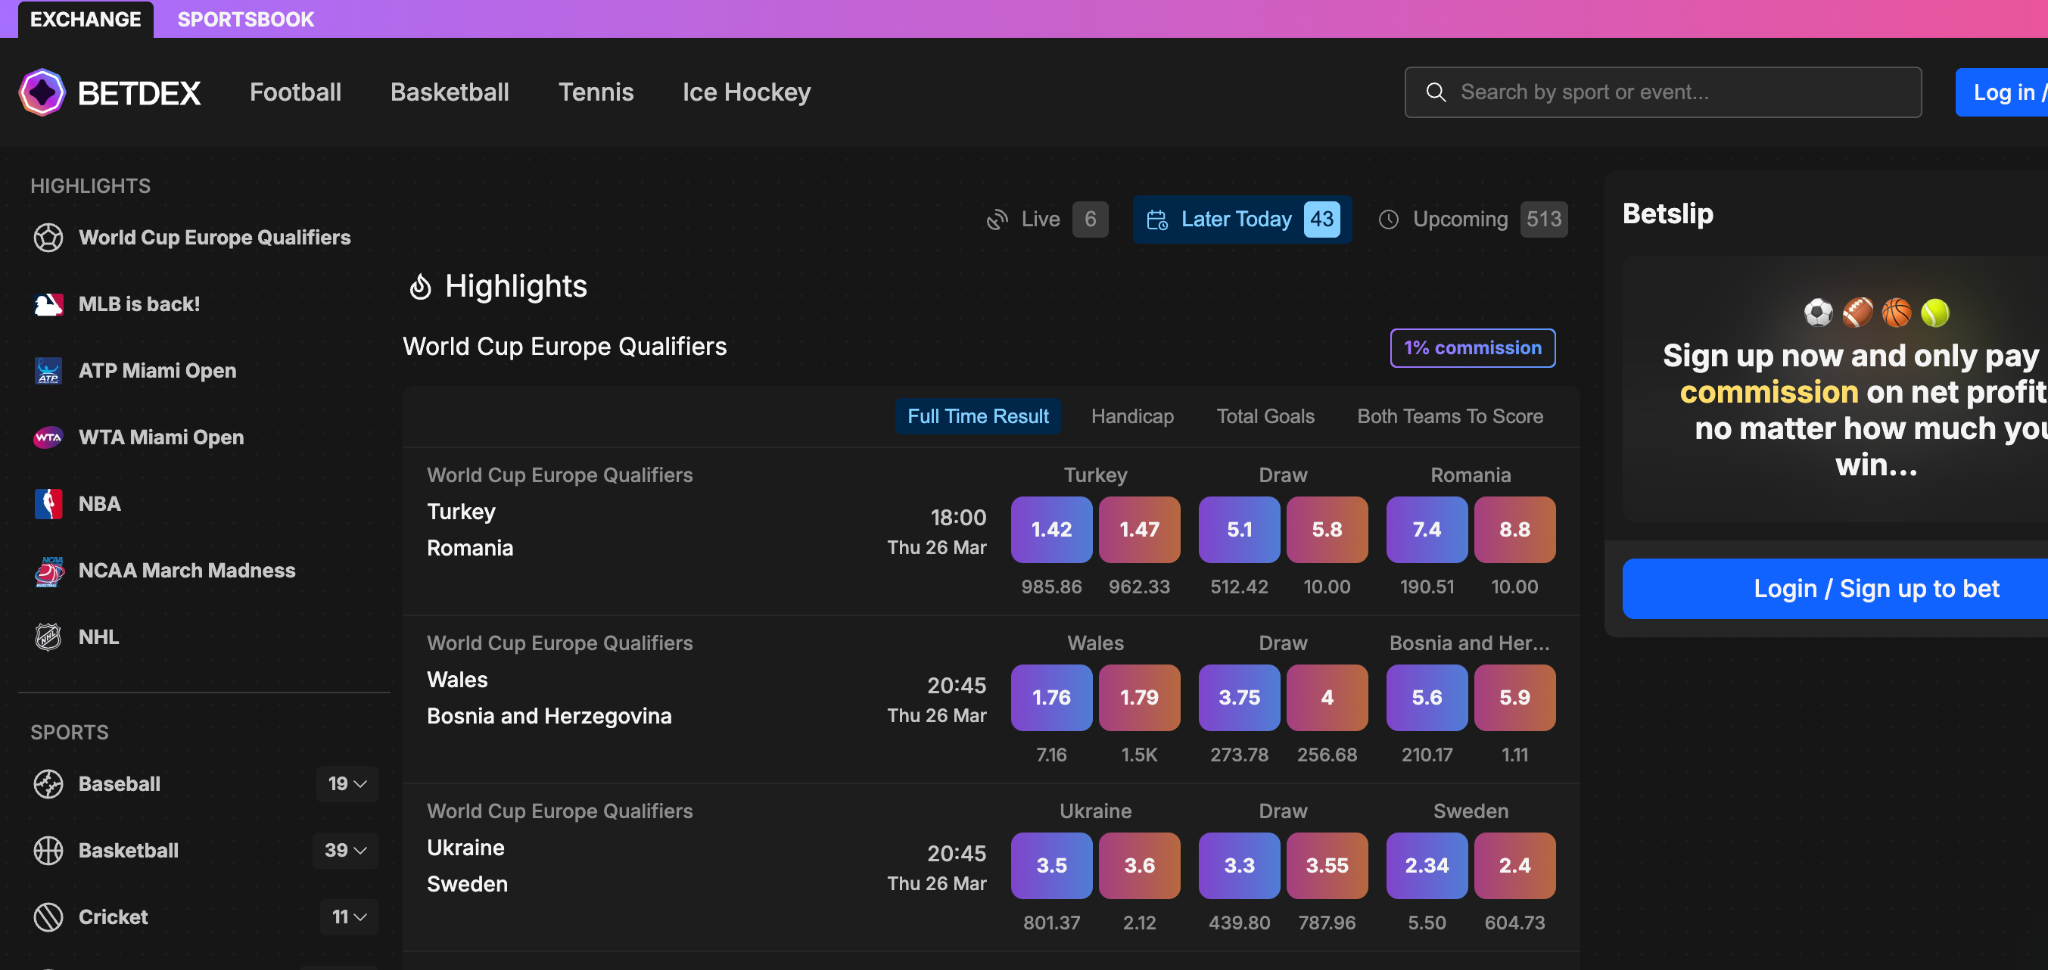Select the Both Teams To Score tab
The height and width of the screenshot is (970, 2048).
(1450, 416)
